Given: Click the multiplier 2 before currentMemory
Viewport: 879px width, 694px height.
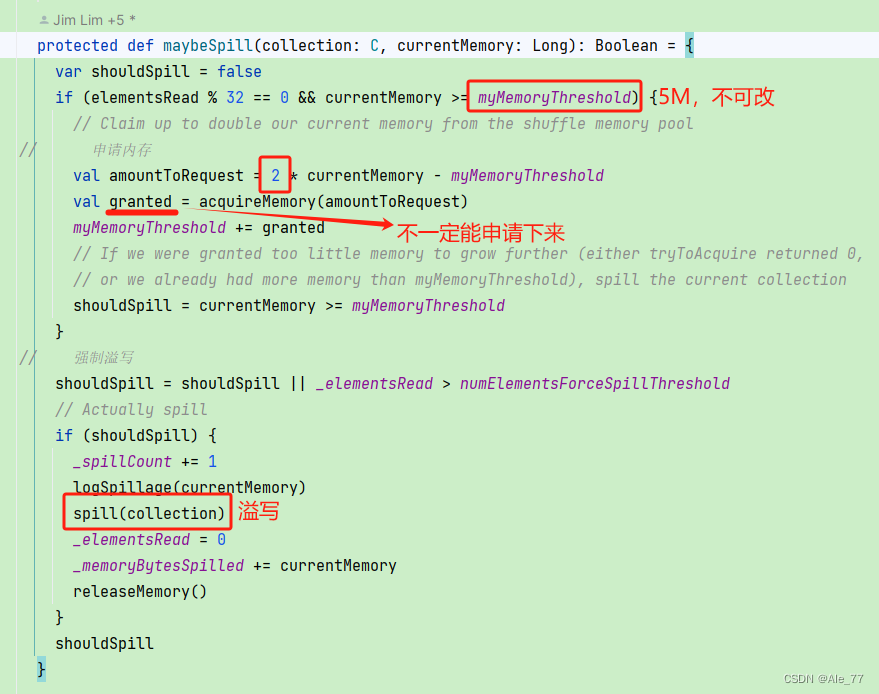Looking at the screenshot, I should point(275,175).
